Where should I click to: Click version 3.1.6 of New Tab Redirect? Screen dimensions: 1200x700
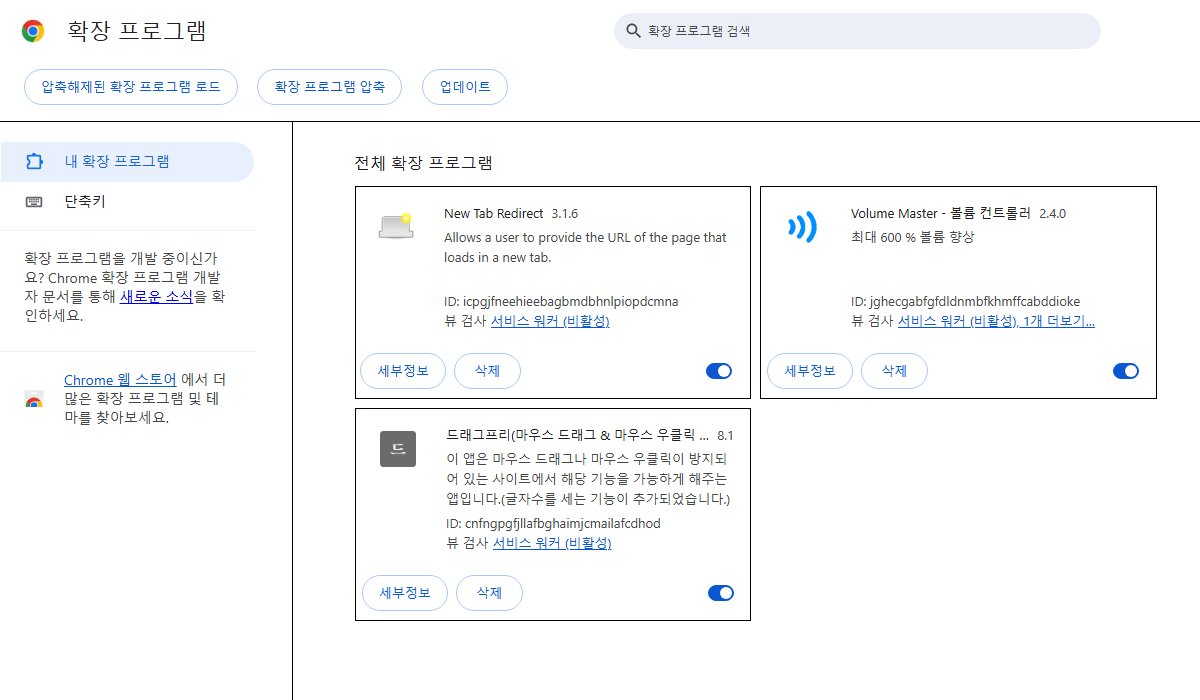(565, 213)
